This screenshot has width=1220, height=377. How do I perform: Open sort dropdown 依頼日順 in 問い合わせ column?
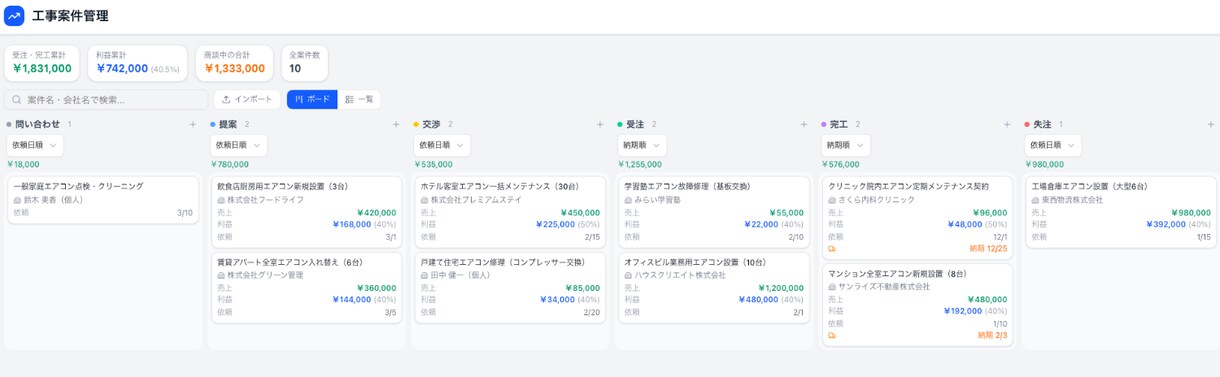tap(35, 145)
